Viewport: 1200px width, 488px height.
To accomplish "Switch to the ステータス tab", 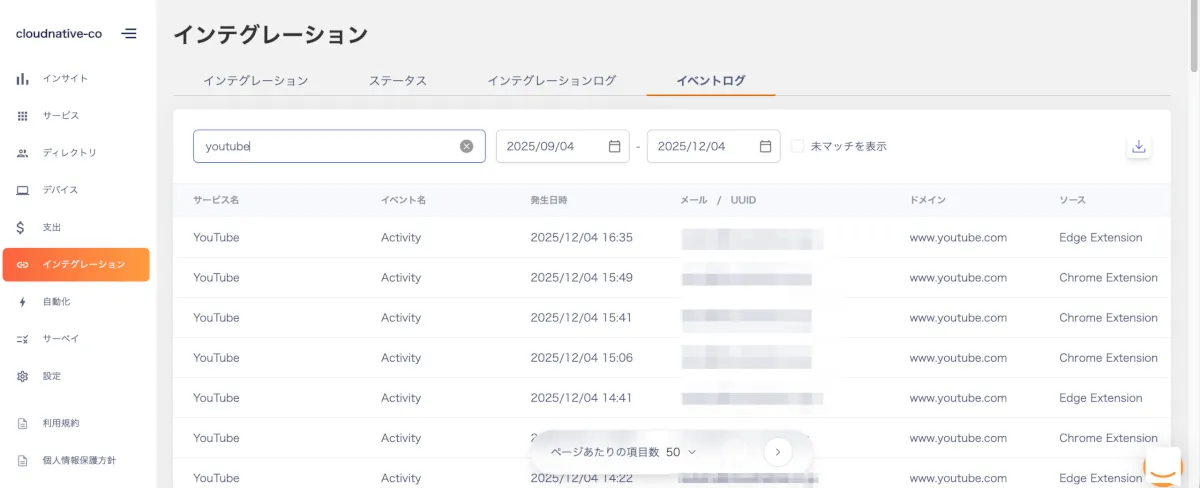I will point(398,80).
